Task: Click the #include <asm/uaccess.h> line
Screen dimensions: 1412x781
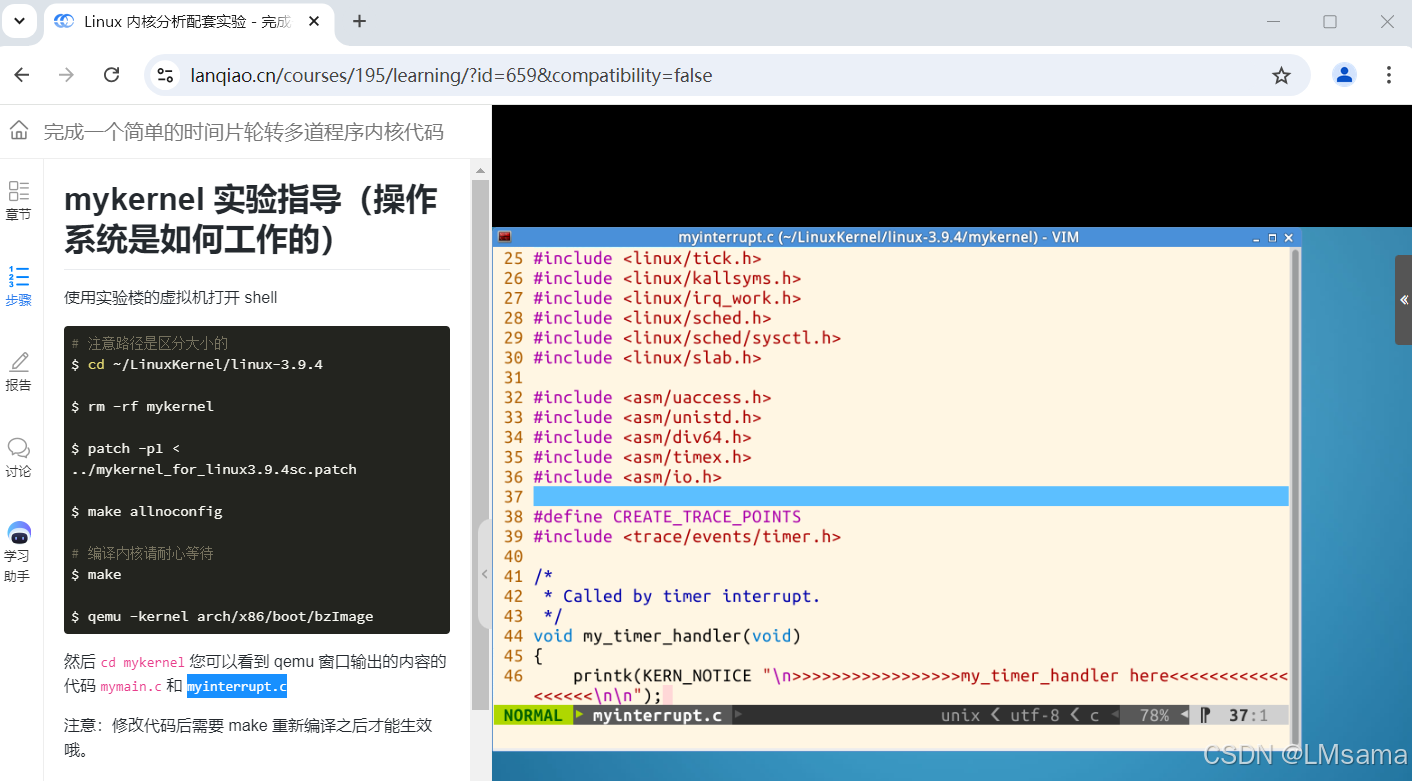Action: pos(652,397)
